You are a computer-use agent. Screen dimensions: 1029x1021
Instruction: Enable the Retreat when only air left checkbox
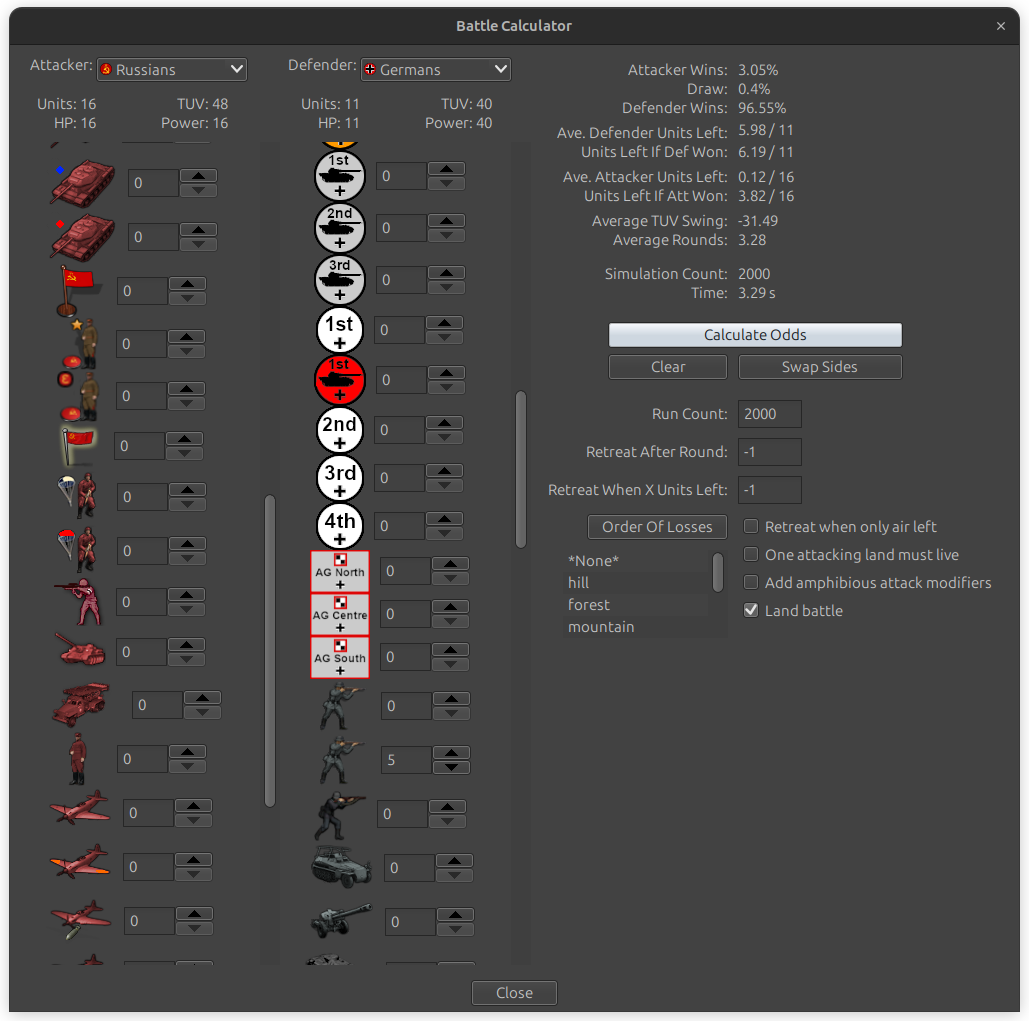click(750, 526)
